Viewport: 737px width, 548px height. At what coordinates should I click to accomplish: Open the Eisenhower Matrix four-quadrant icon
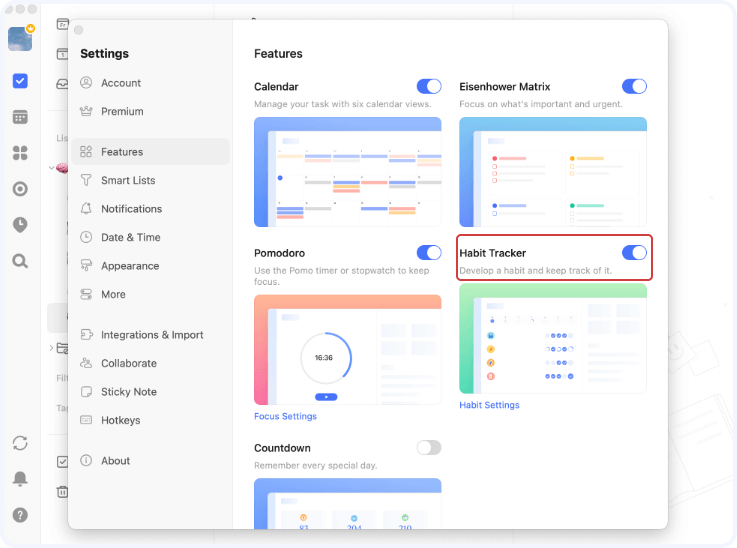click(x=20, y=153)
